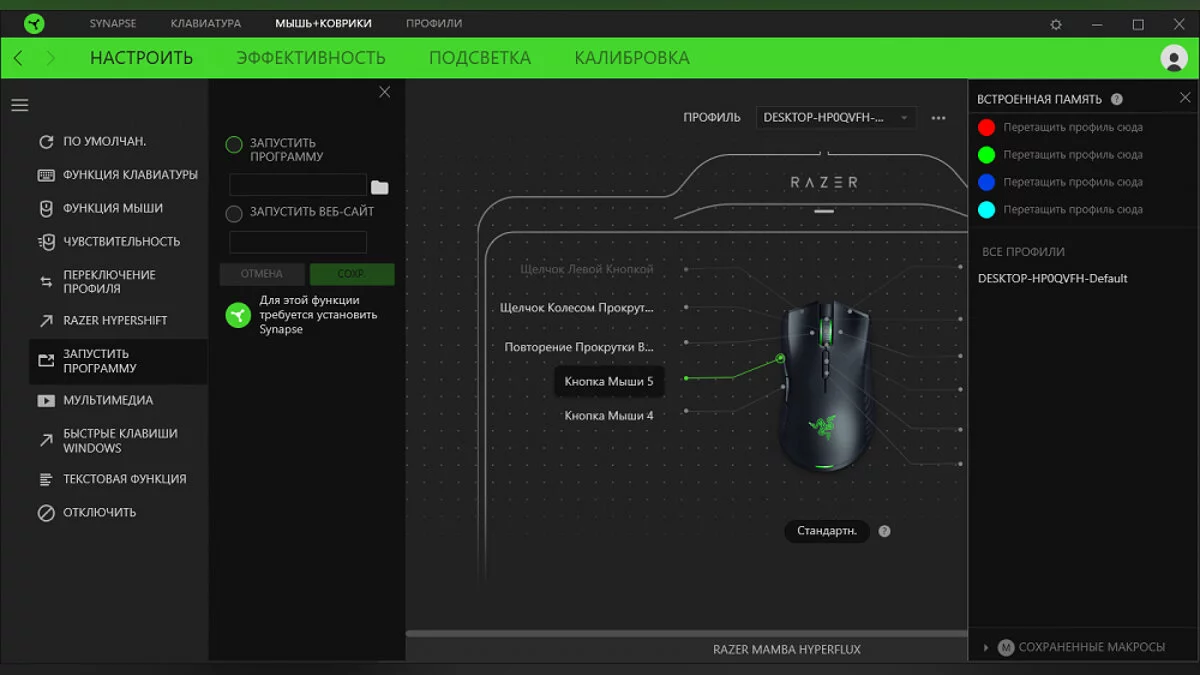Open Synapse settings gear
The width and height of the screenshot is (1200, 675).
(1057, 24)
